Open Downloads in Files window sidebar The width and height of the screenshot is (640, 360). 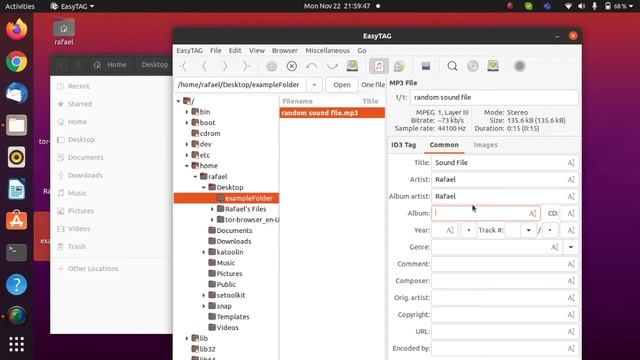(x=85, y=176)
